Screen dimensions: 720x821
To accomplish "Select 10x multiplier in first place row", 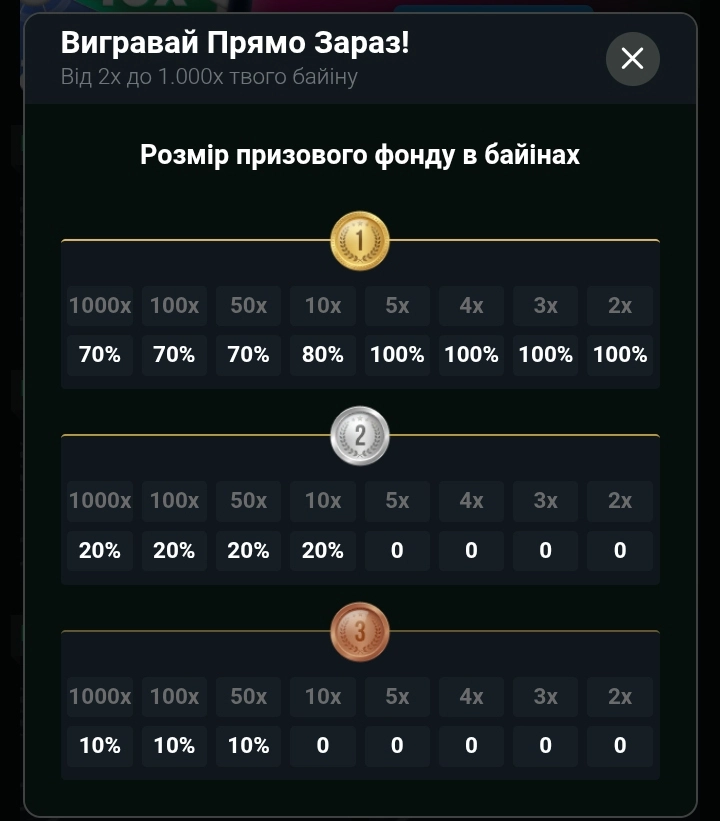I will click(323, 306).
